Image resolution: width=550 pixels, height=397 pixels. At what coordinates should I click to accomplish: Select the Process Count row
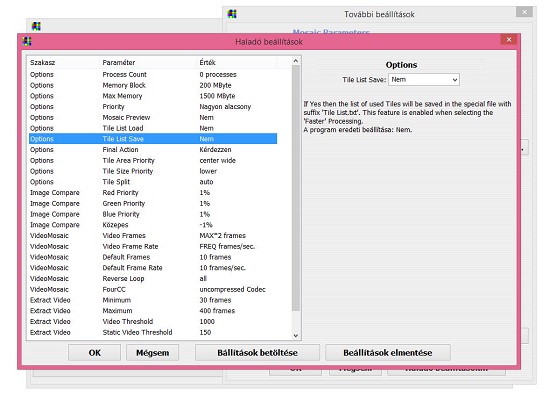pyautogui.click(x=153, y=74)
